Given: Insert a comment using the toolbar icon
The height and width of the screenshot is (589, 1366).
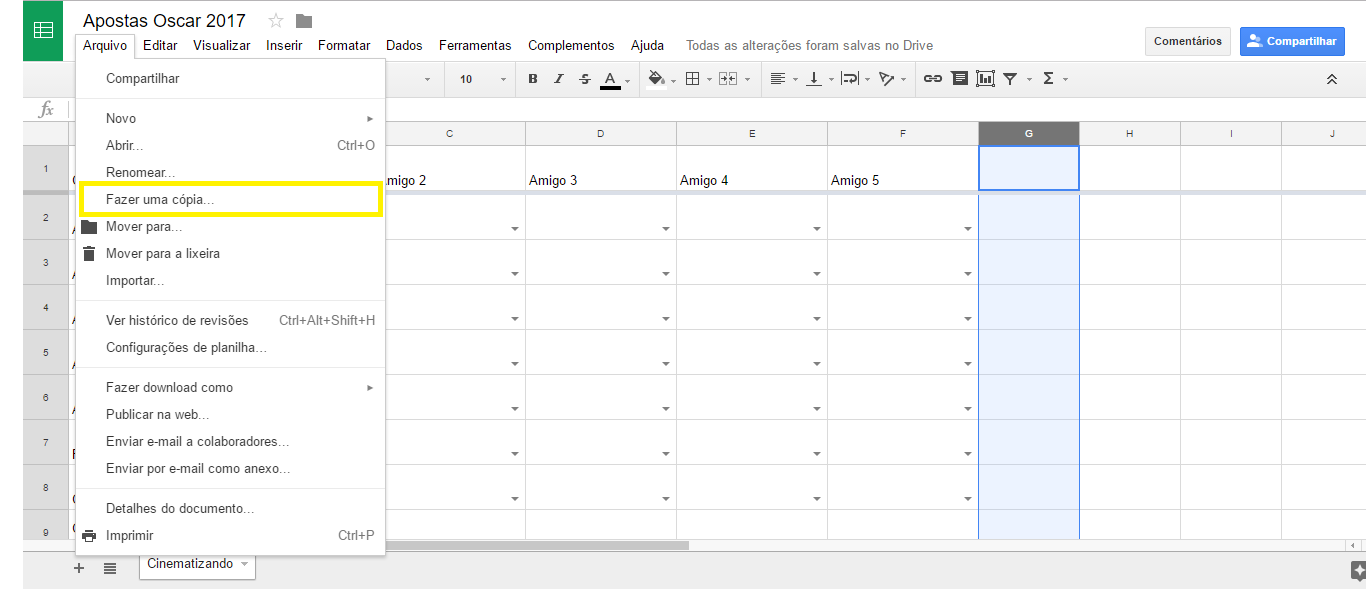Looking at the screenshot, I should [960, 79].
